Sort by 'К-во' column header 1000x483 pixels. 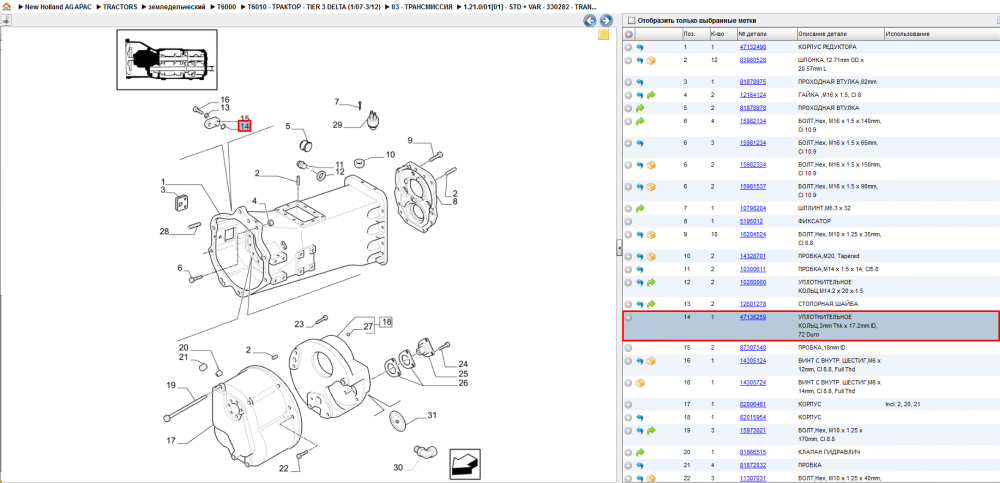tap(716, 34)
